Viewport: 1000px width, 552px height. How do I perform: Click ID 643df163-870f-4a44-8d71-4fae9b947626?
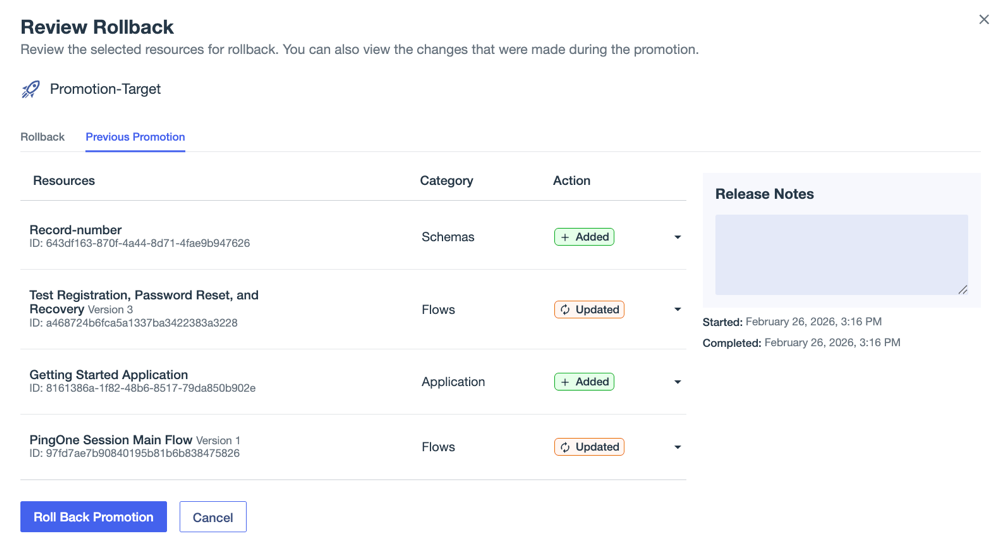[x=140, y=243]
